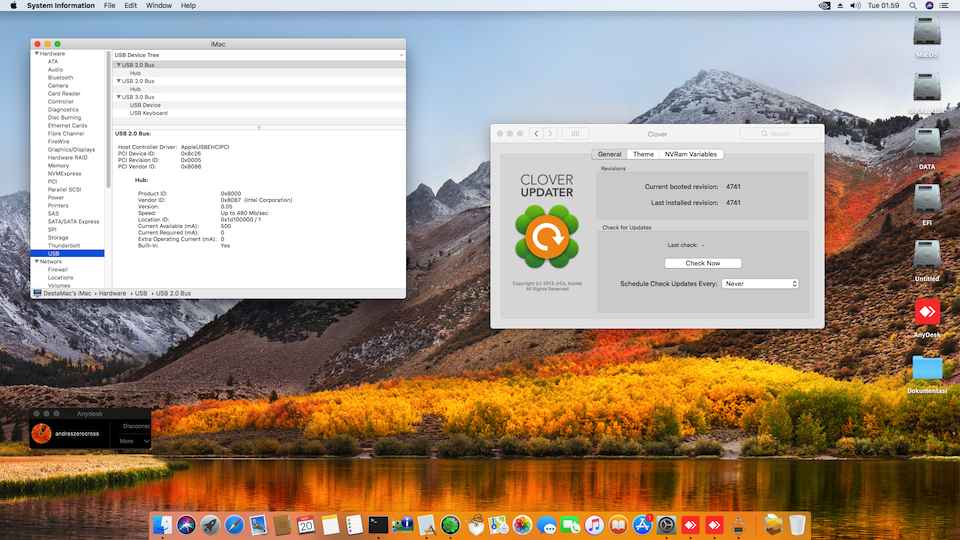The width and height of the screenshot is (960, 540).
Task: Open Maps app in the Dock
Action: (x=498, y=525)
